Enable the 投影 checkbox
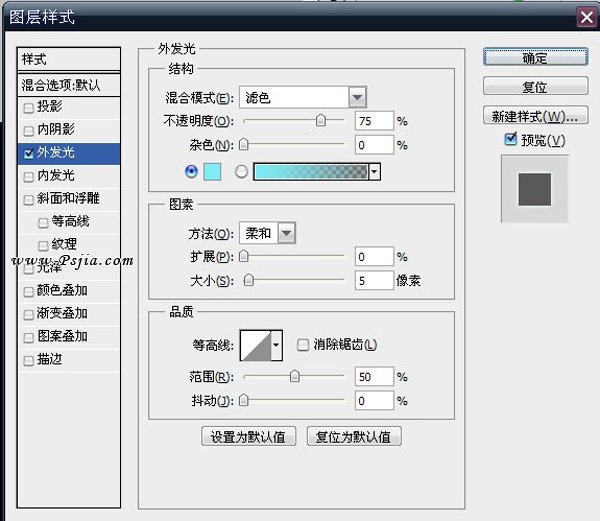 tap(28, 108)
